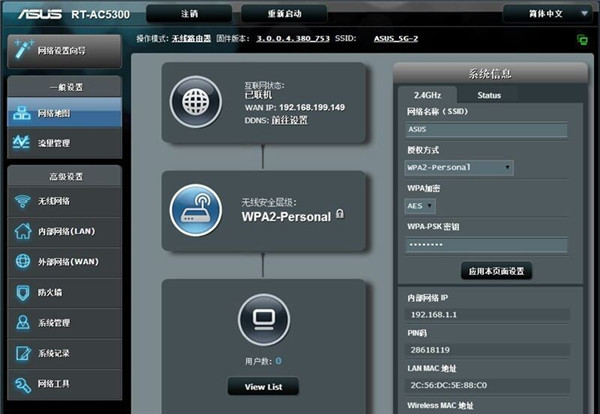Click the 高级设置 section header
The image size is (600, 414).
click(64, 176)
